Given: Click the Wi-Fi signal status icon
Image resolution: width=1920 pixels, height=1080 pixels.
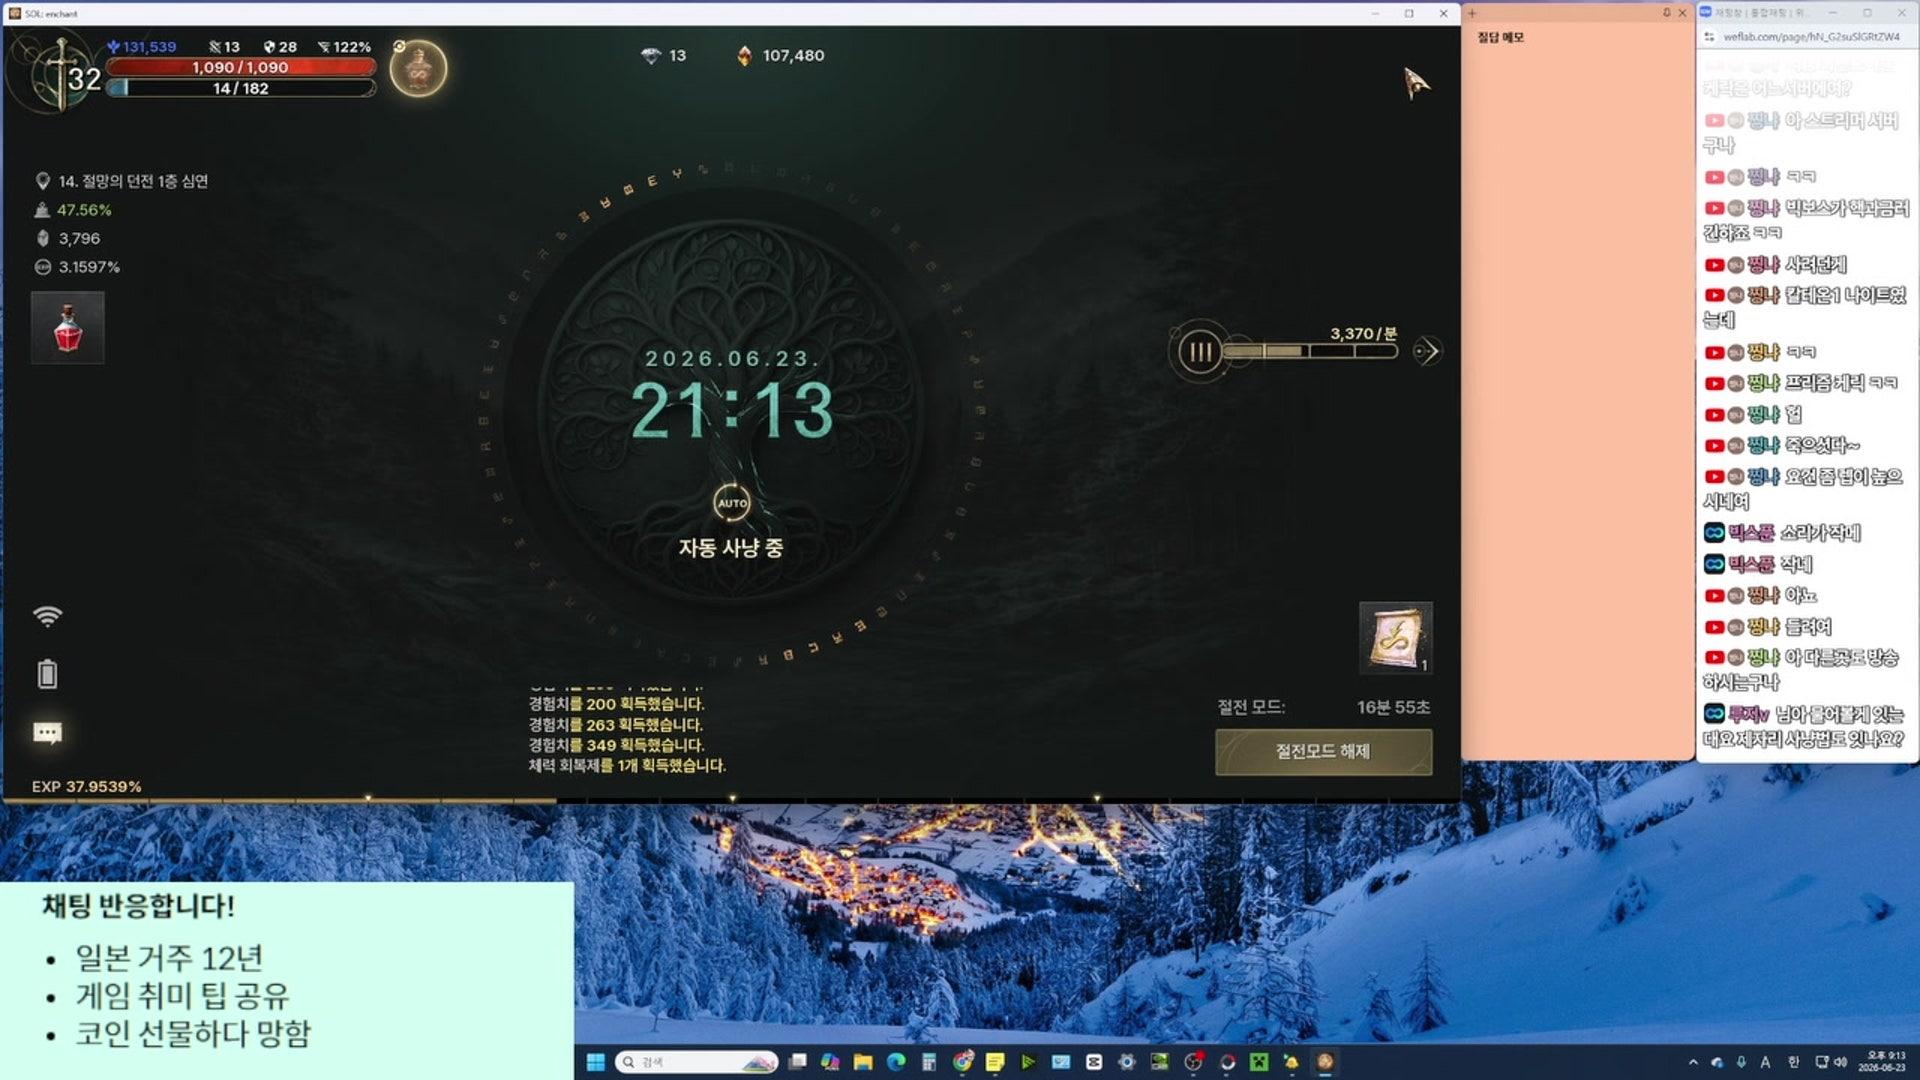Looking at the screenshot, I should click(x=47, y=616).
